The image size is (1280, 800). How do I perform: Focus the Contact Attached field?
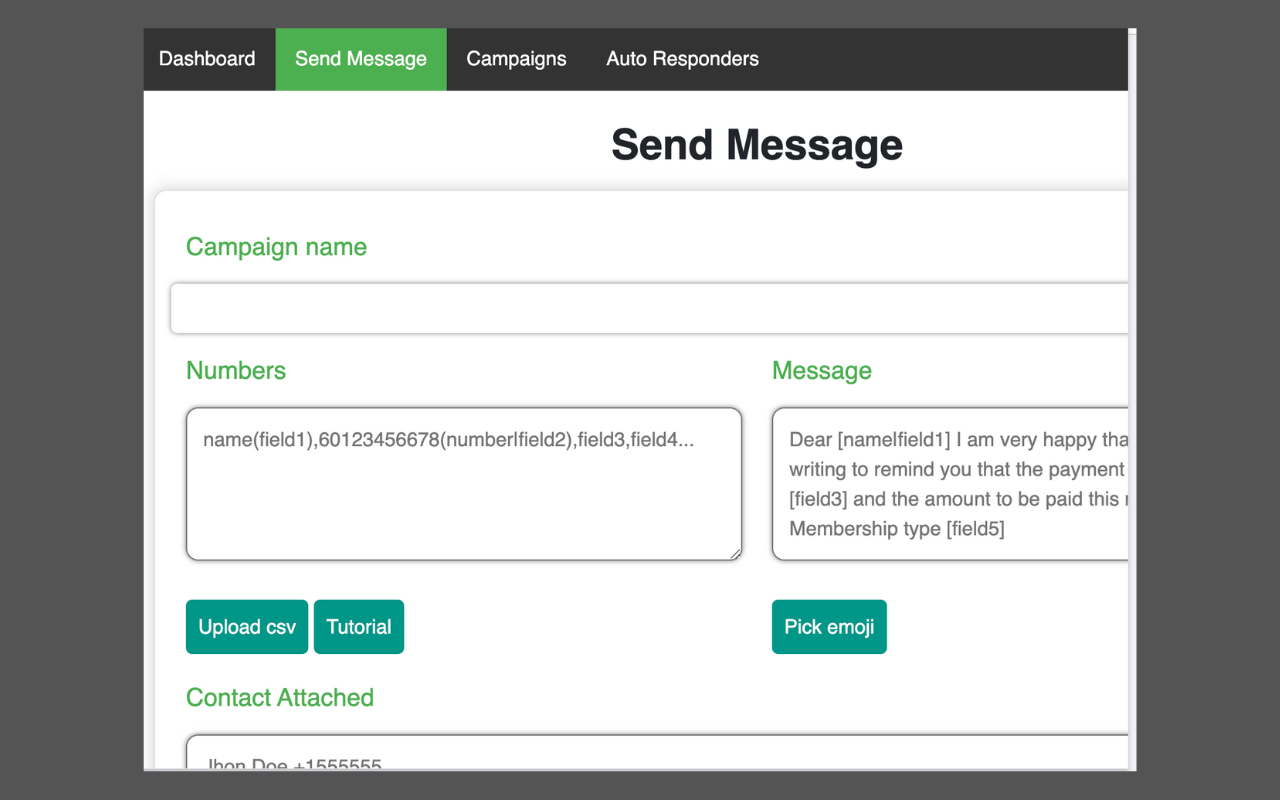click(x=657, y=753)
